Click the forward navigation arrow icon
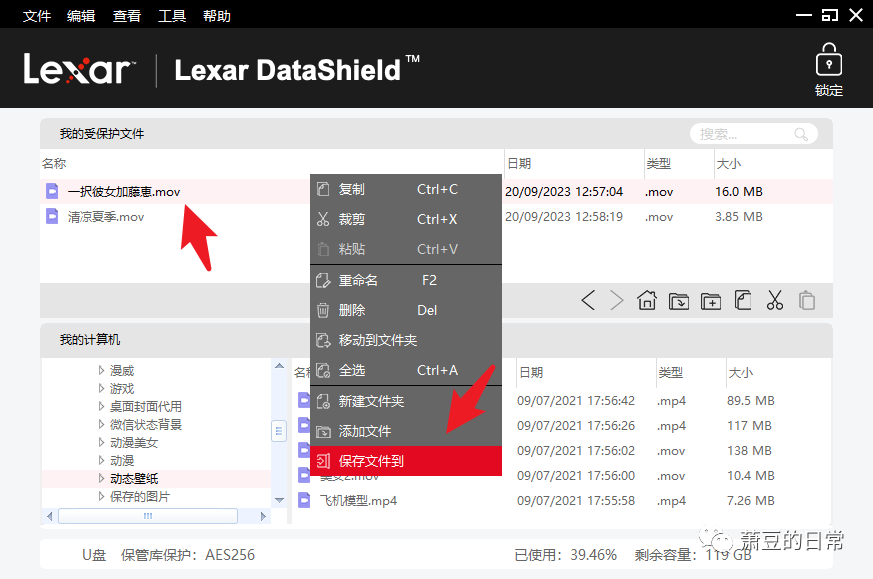This screenshot has height=579, width=873. coord(617,300)
